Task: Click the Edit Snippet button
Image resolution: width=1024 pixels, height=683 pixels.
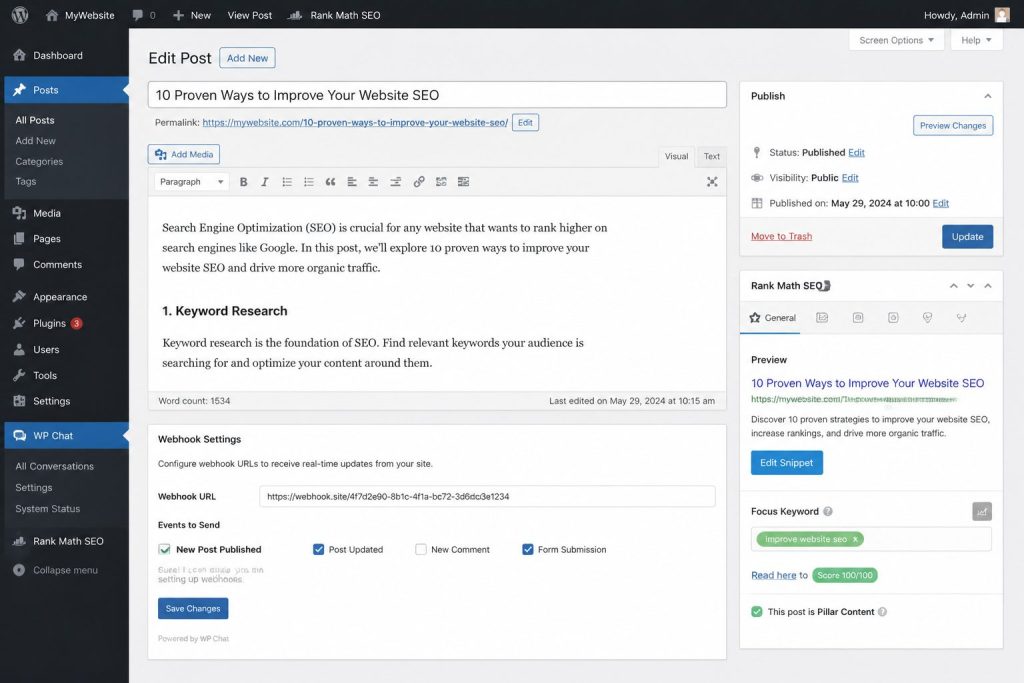Action: [x=786, y=463]
